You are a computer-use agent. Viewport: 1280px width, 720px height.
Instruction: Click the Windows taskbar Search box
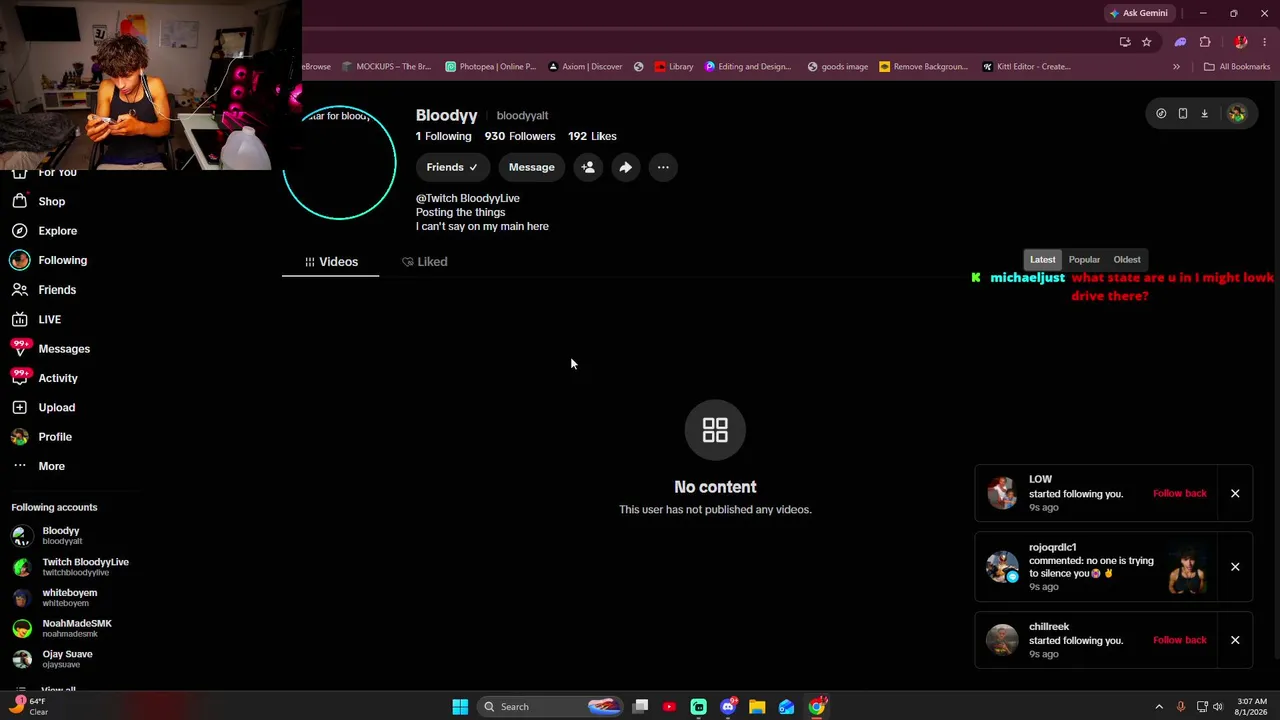pos(550,707)
